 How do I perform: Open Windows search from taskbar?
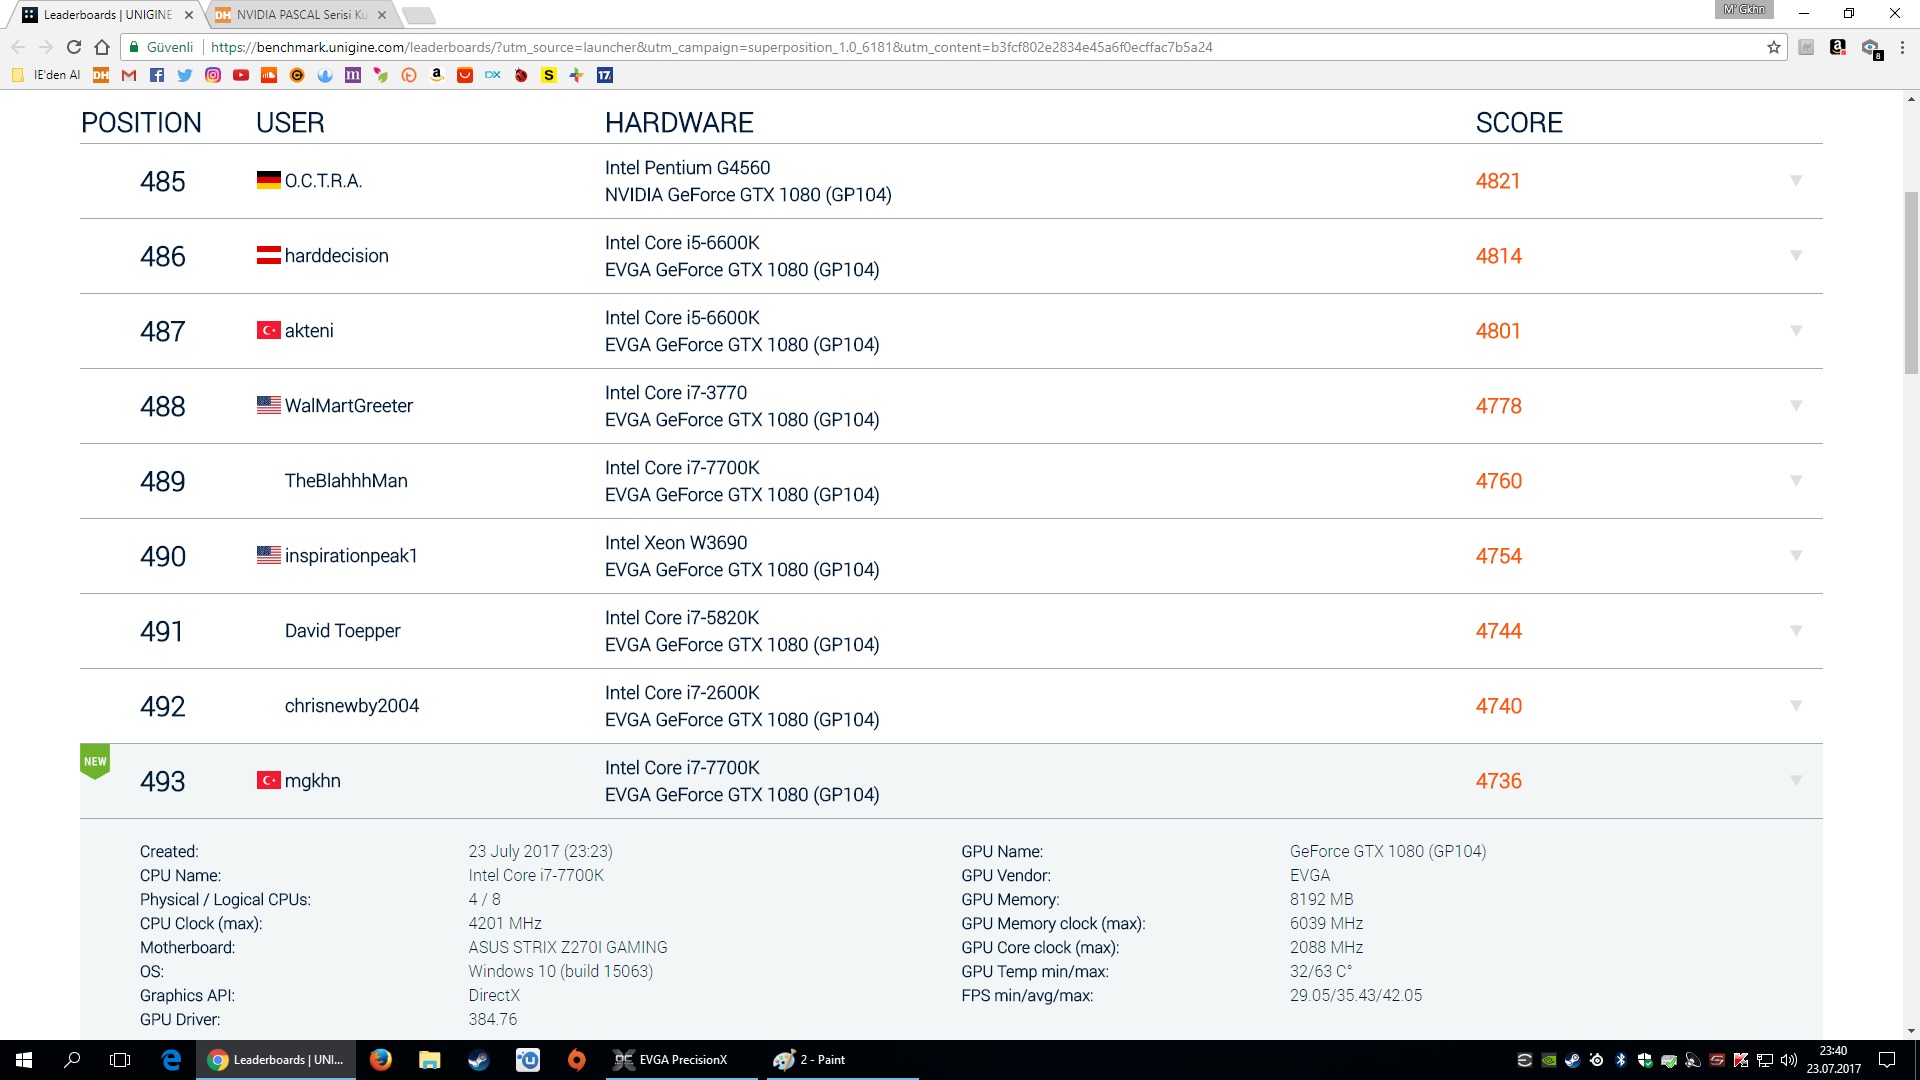tap(72, 1060)
